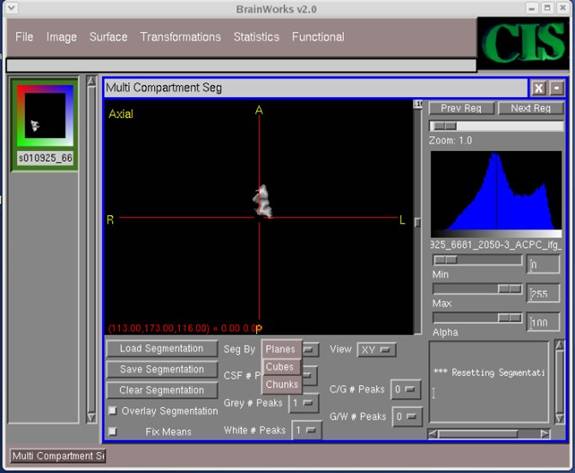
Task: Click the Alpha slider handle
Action: [x=510, y=318]
